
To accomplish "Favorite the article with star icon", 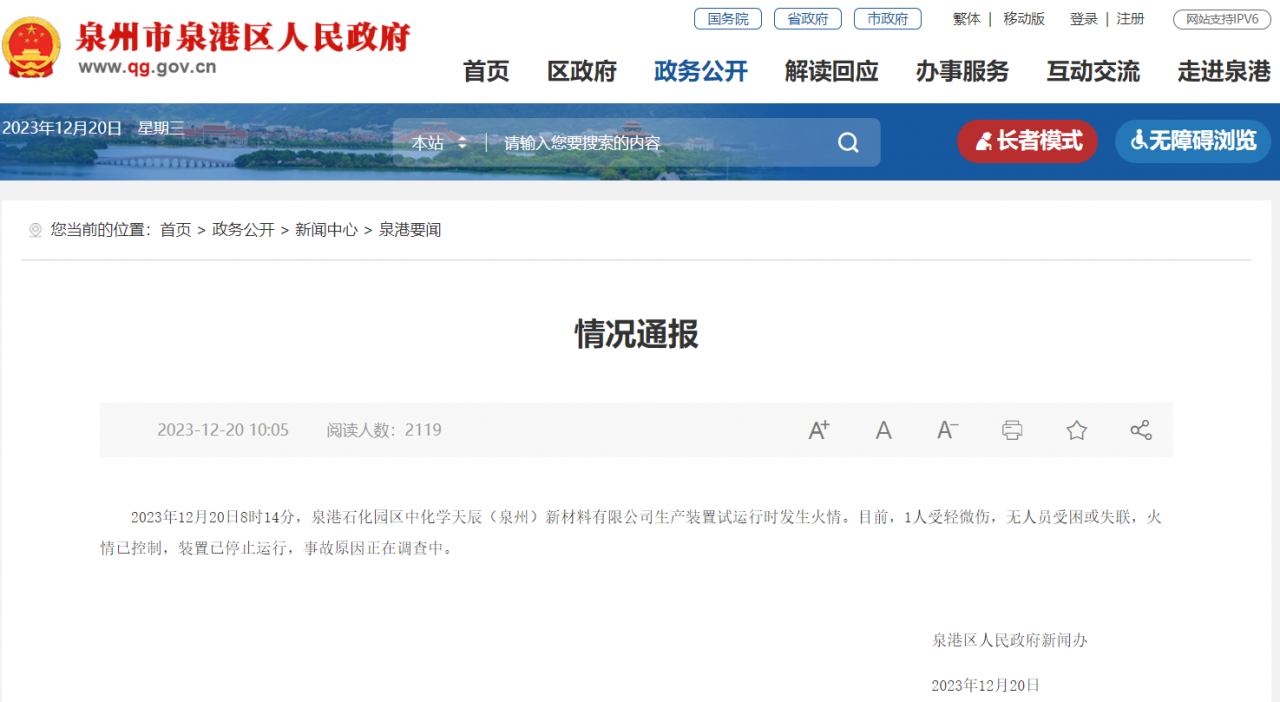I will pos(1076,430).
